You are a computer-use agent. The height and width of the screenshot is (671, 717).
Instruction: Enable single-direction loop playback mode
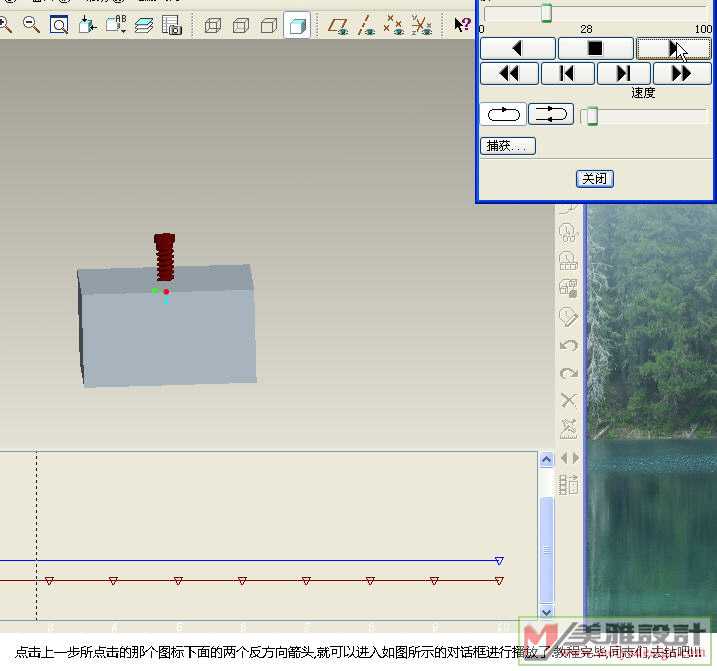[x=502, y=114]
